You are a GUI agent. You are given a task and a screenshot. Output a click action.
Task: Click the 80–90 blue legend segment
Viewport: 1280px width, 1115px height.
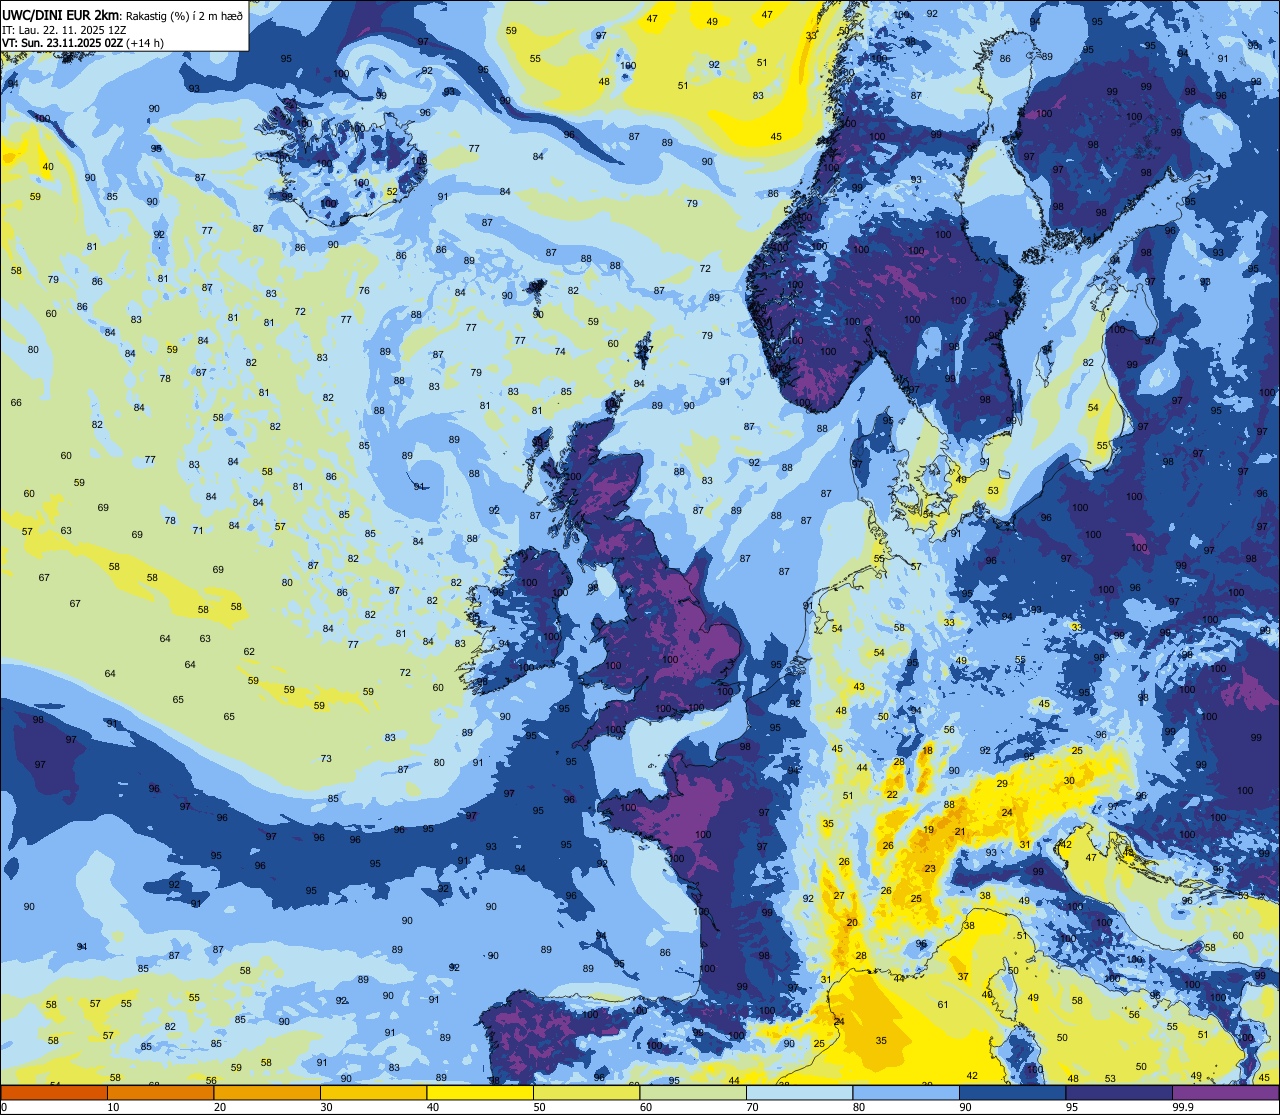[906, 1092]
